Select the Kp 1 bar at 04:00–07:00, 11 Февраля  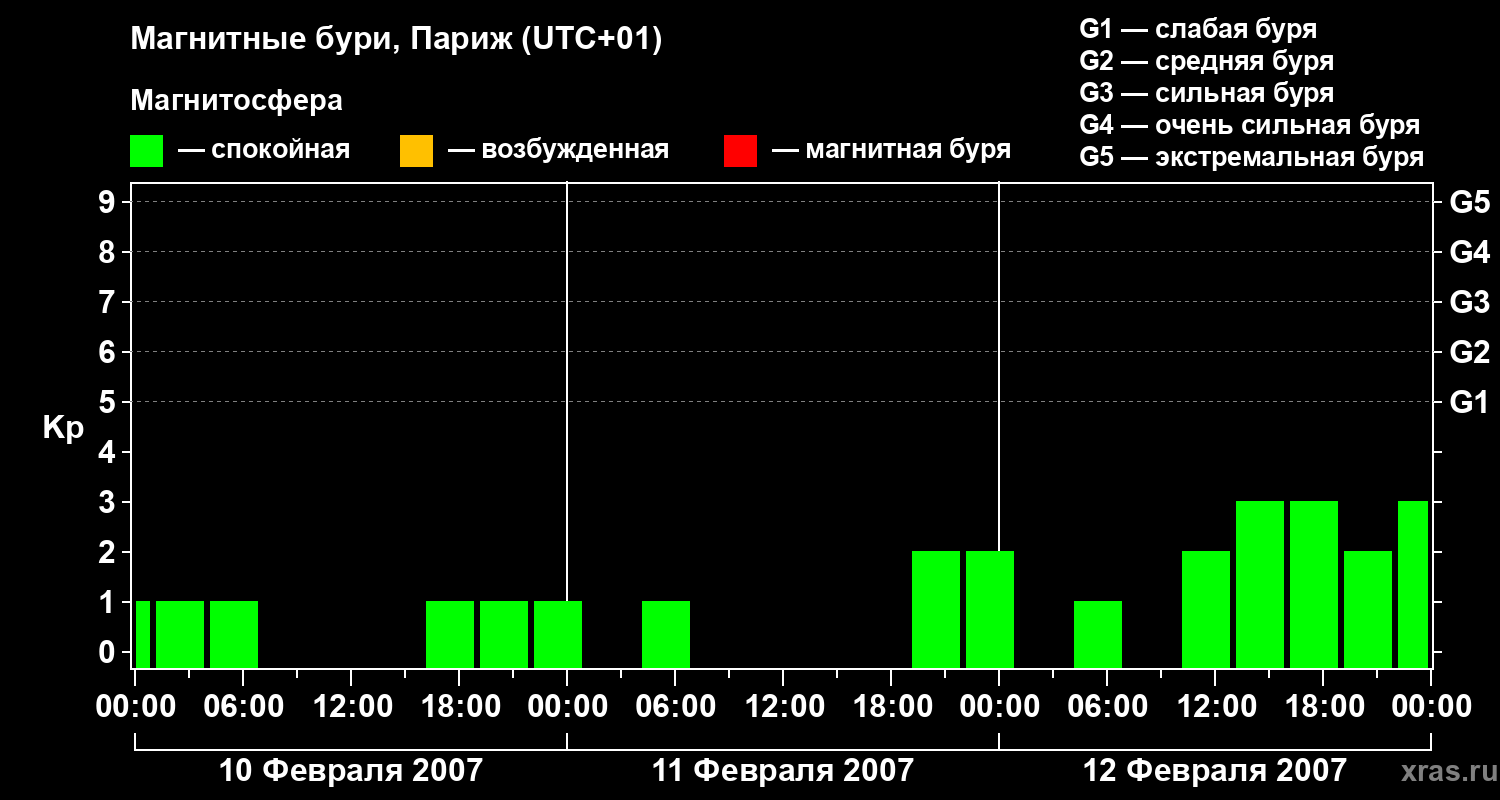point(666,634)
